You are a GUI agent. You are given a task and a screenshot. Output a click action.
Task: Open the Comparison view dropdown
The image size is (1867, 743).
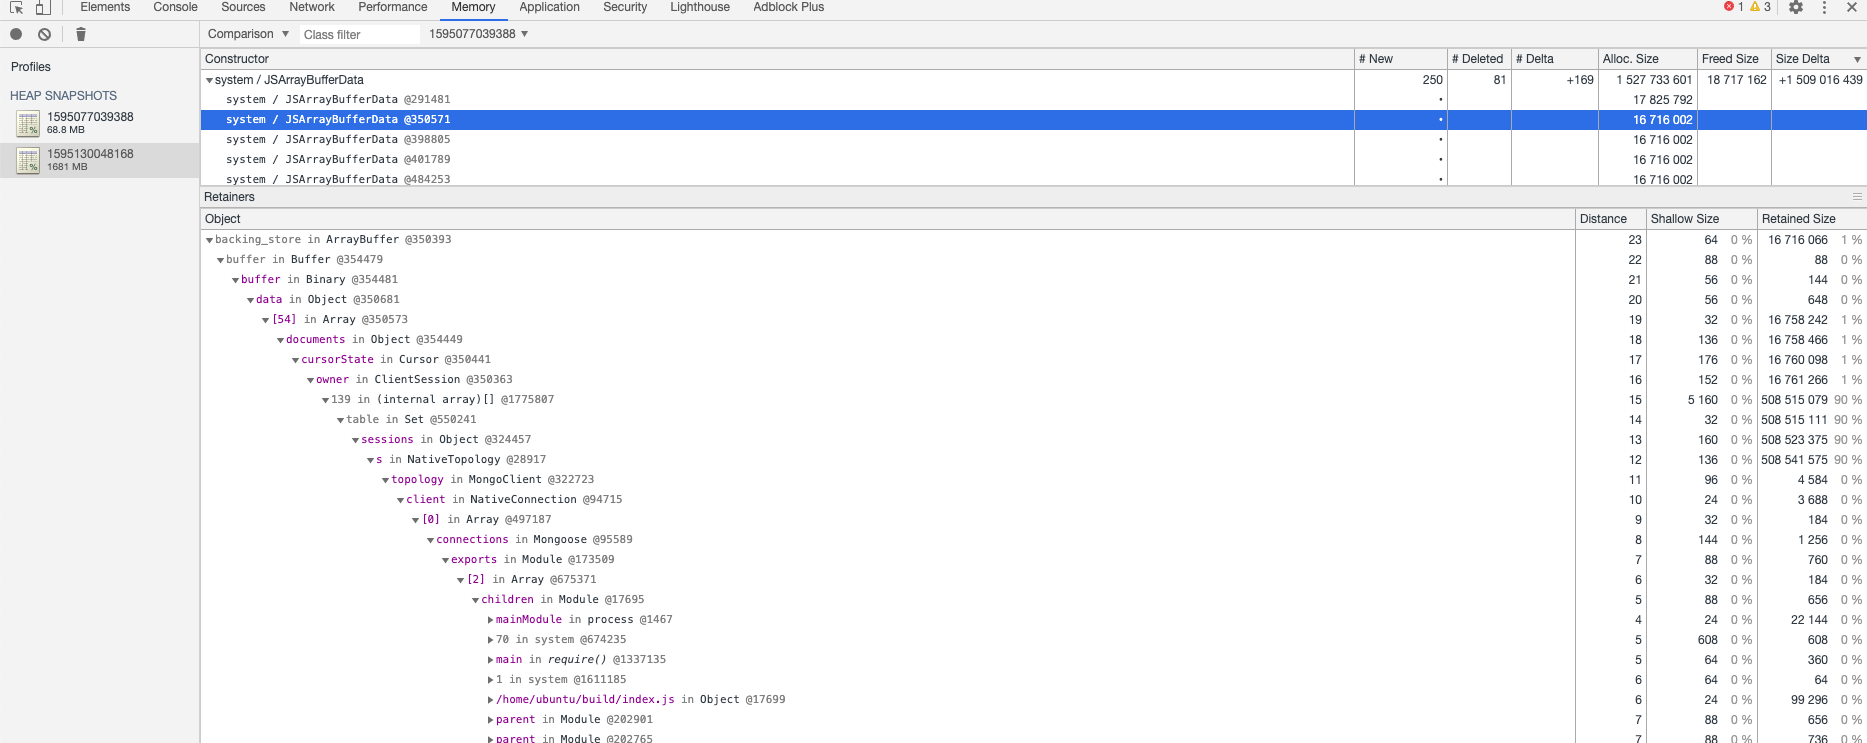[248, 34]
